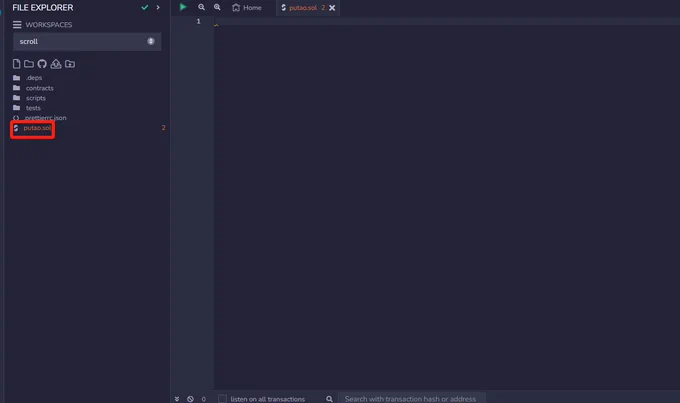This screenshot has width=680, height=403.
Task: Click the File Explorer panel title
Action: click(x=43, y=8)
